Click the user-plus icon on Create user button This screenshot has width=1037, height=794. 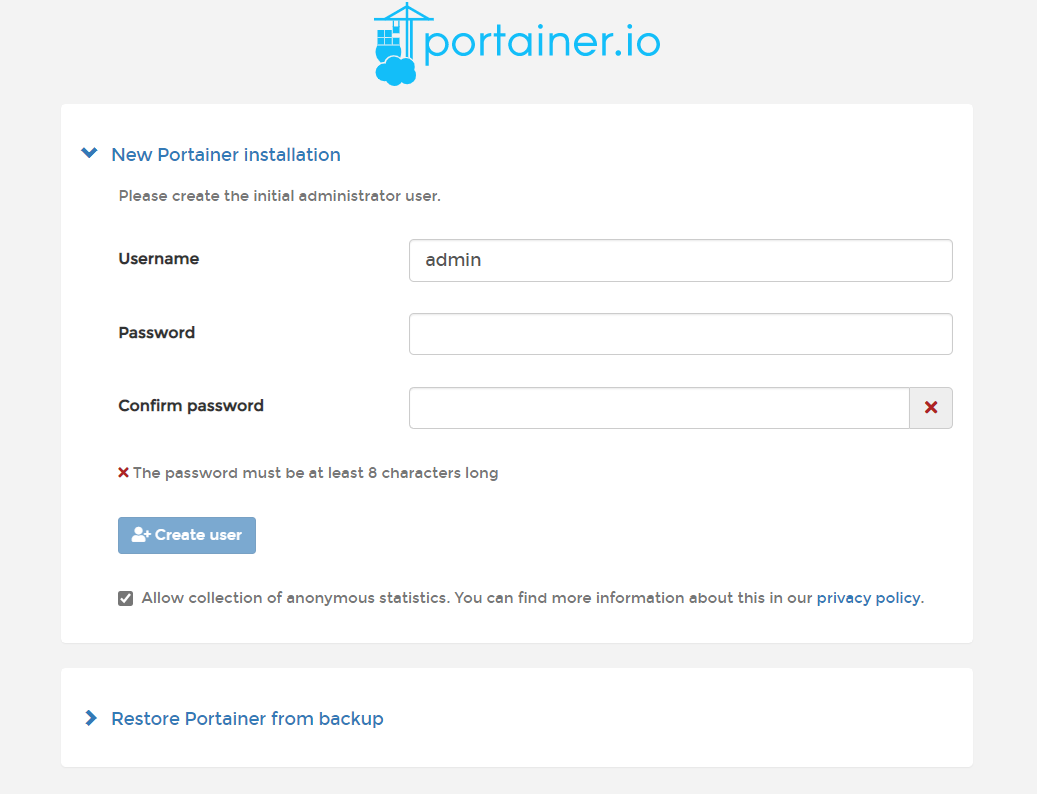click(x=140, y=535)
